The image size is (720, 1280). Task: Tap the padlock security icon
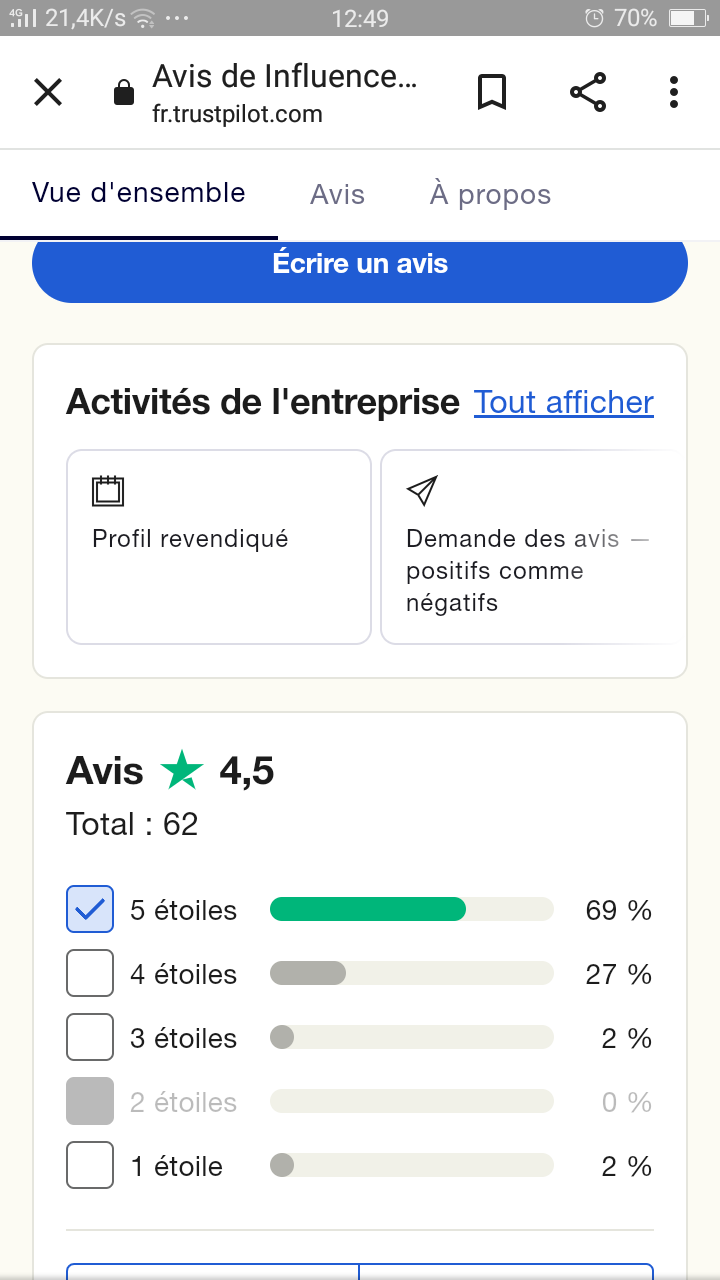coord(124,94)
